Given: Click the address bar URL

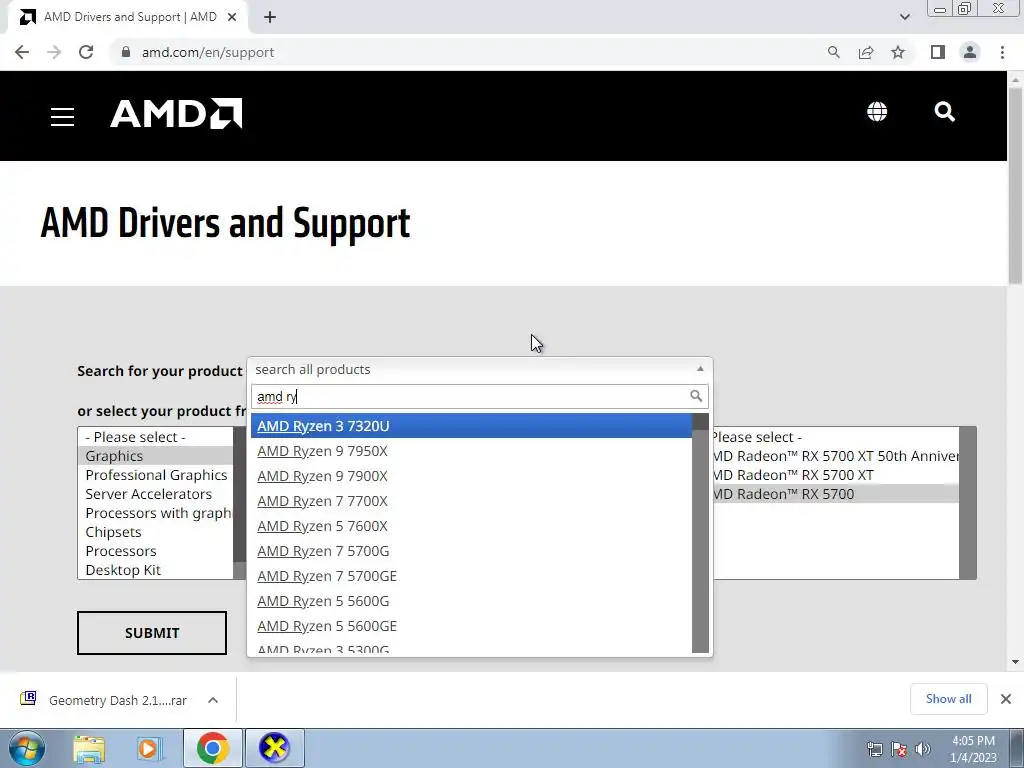Looking at the screenshot, I should [x=208, y=52].
